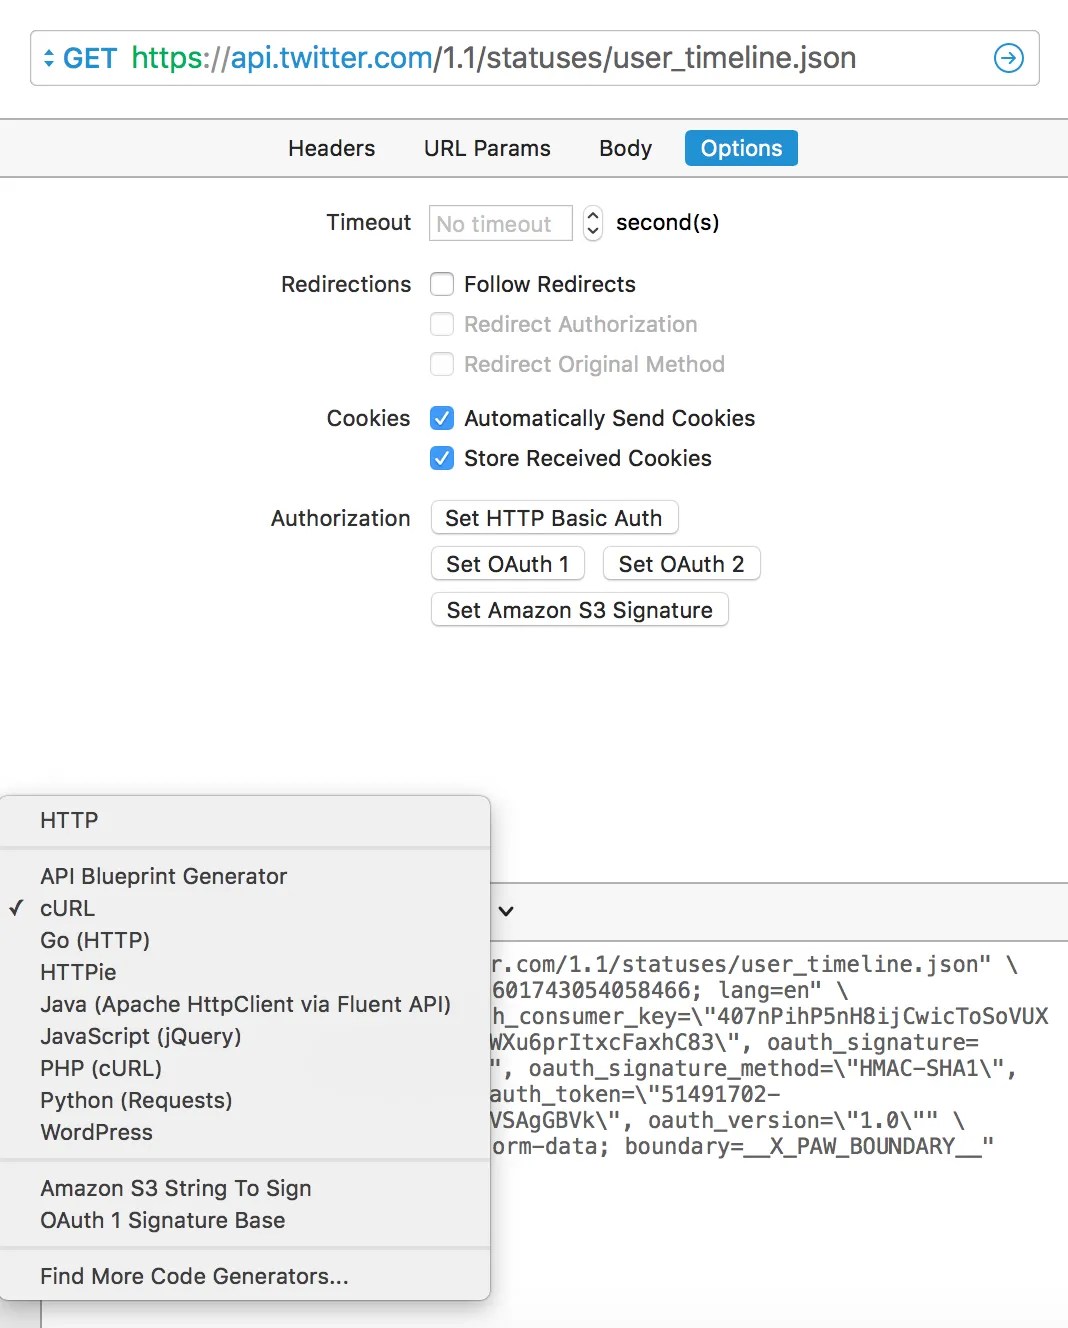This screenshot has width=1068, height=1328.
Task: Choose PHP (cURL) generator
Action: tap(245, 1068)
